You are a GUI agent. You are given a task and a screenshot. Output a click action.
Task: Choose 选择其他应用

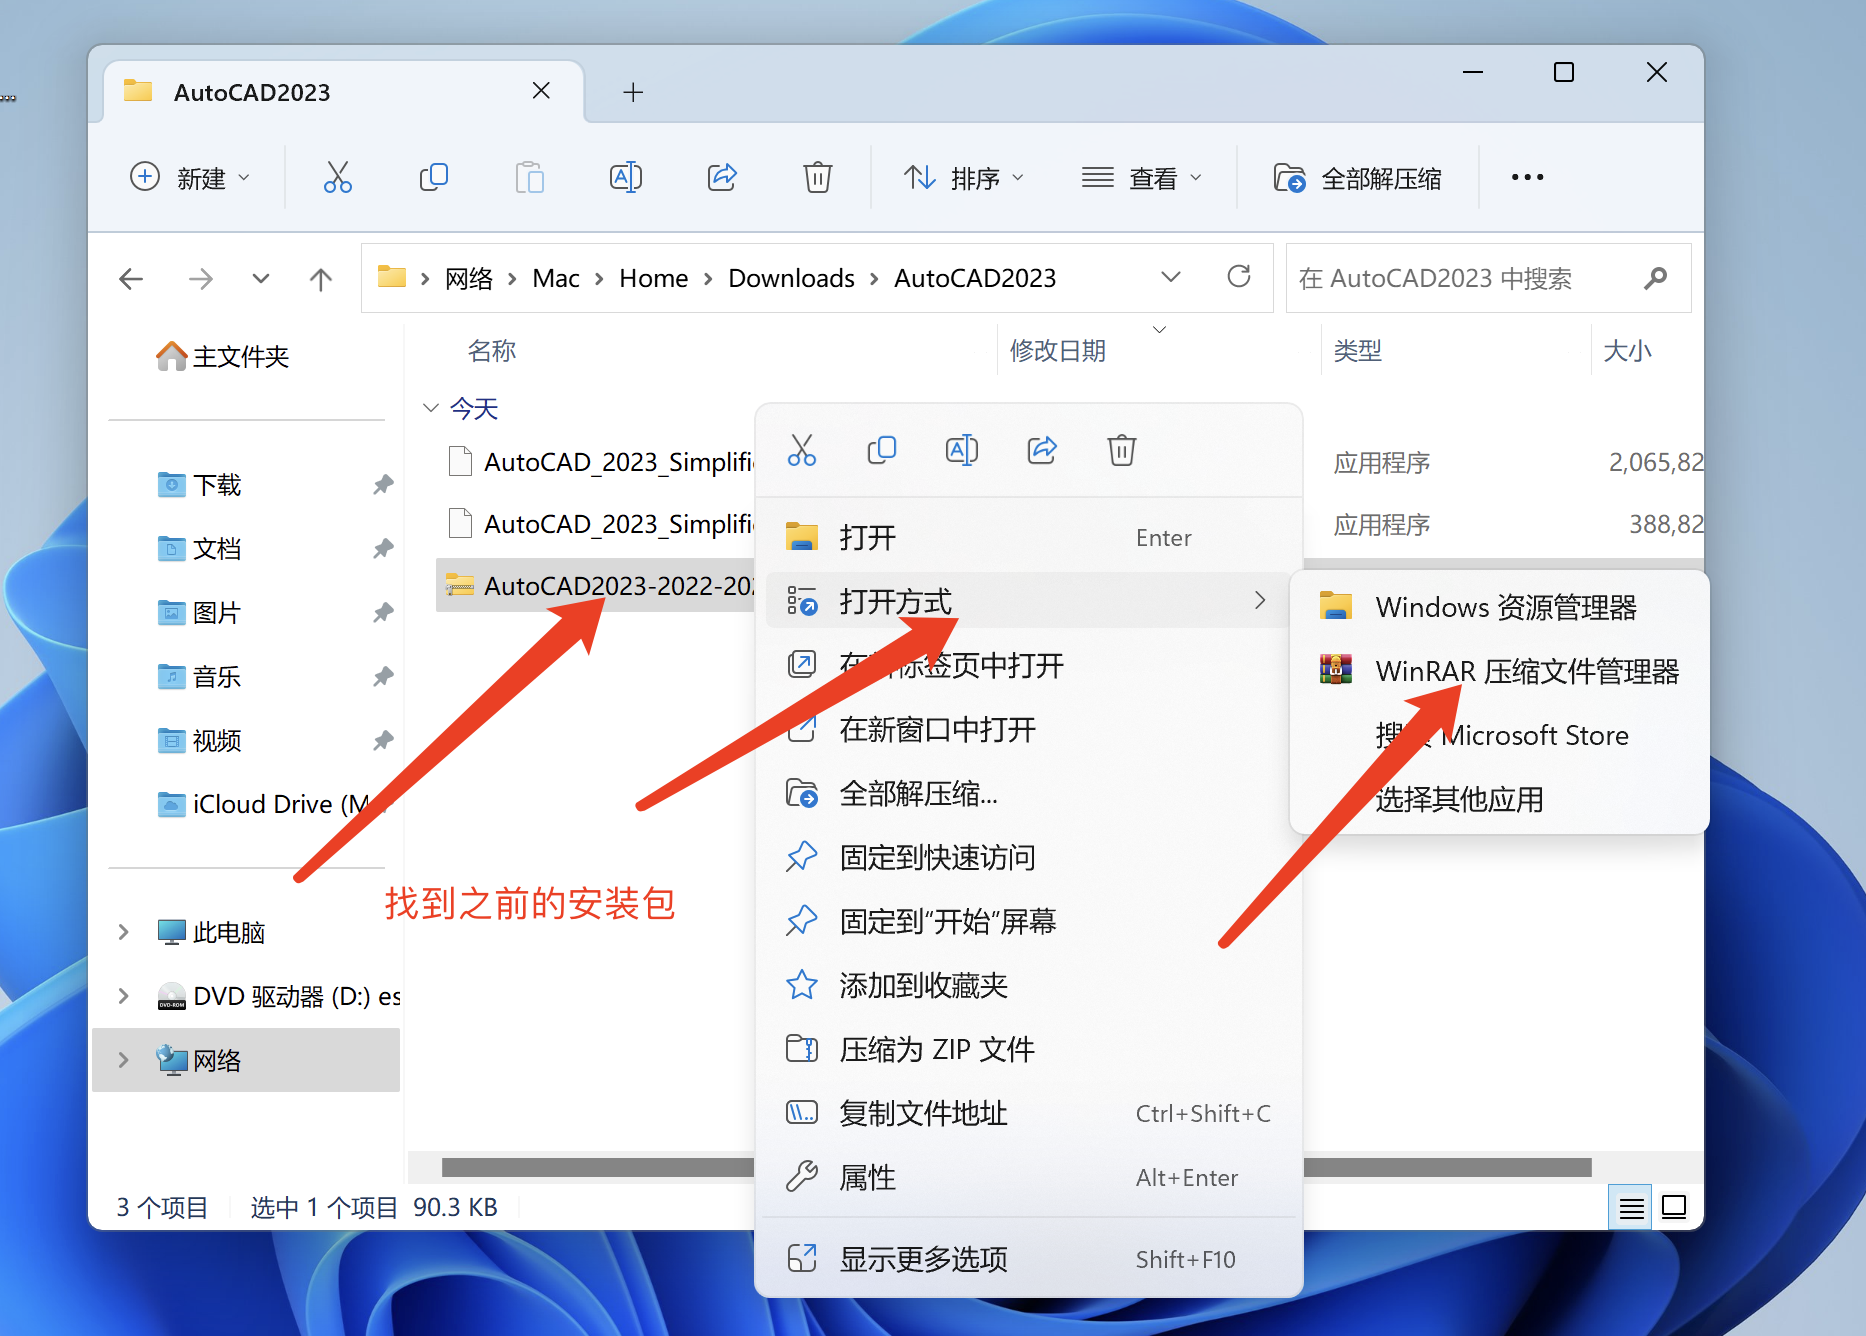point(1499,799)
